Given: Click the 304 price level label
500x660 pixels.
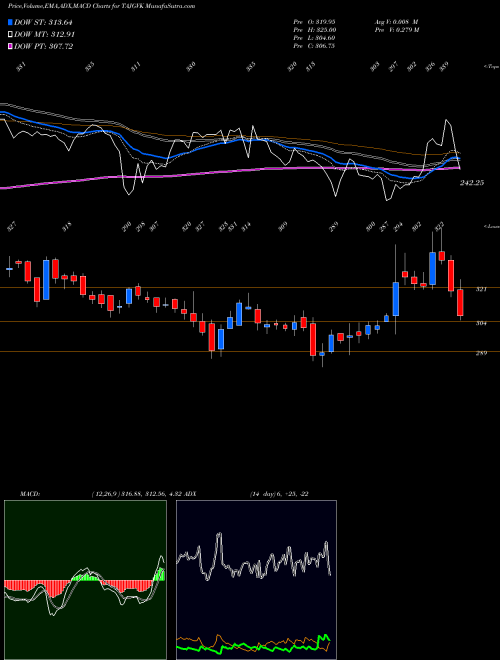Looking at the screenshot, I should [x=481, y=323].
